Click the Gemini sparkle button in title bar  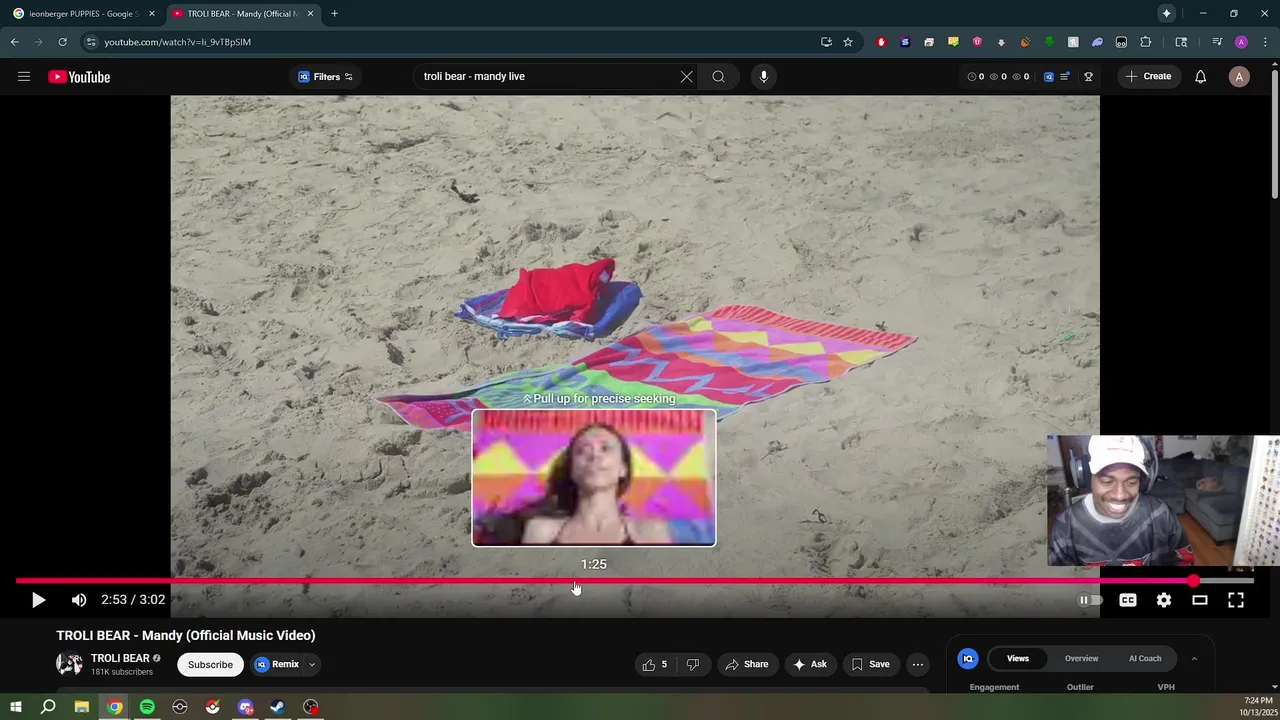(1166, 14)
